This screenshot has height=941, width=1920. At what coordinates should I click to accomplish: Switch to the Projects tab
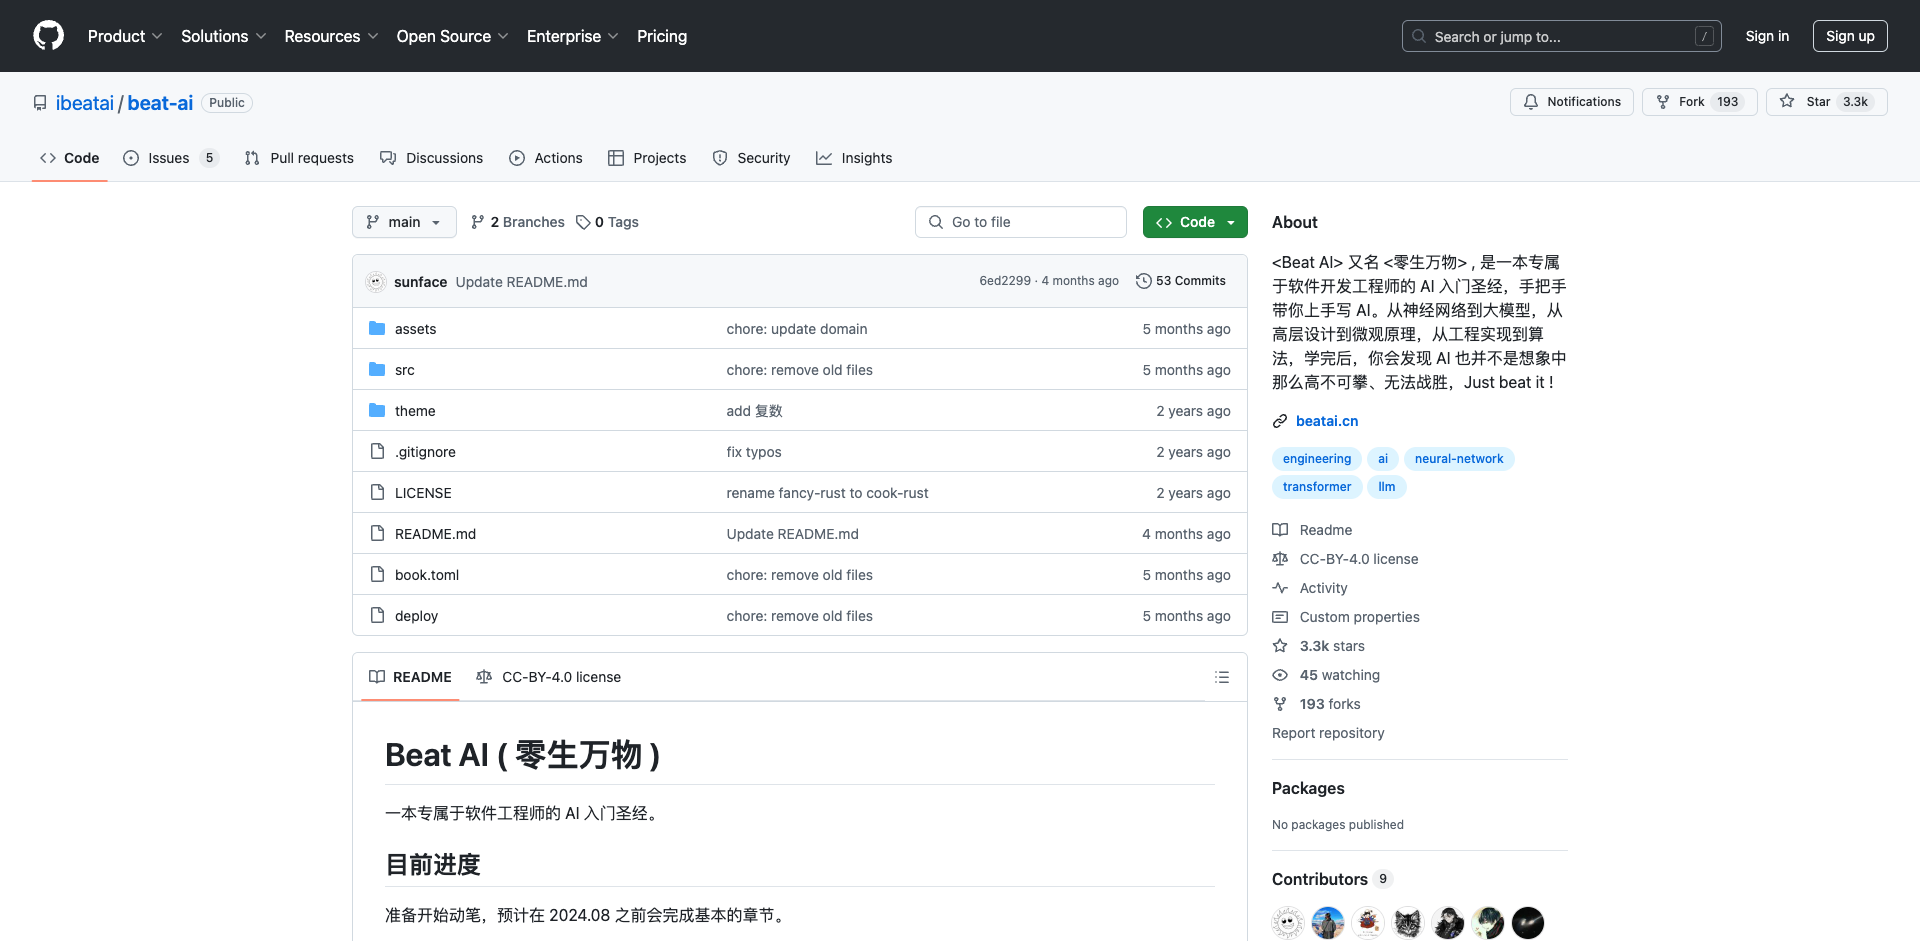pos(647,158)
